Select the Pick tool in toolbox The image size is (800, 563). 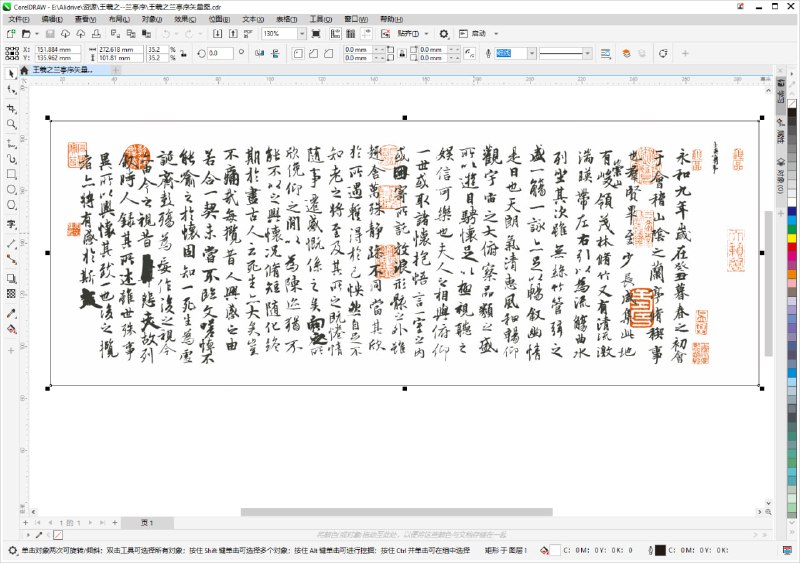[11, 73]
